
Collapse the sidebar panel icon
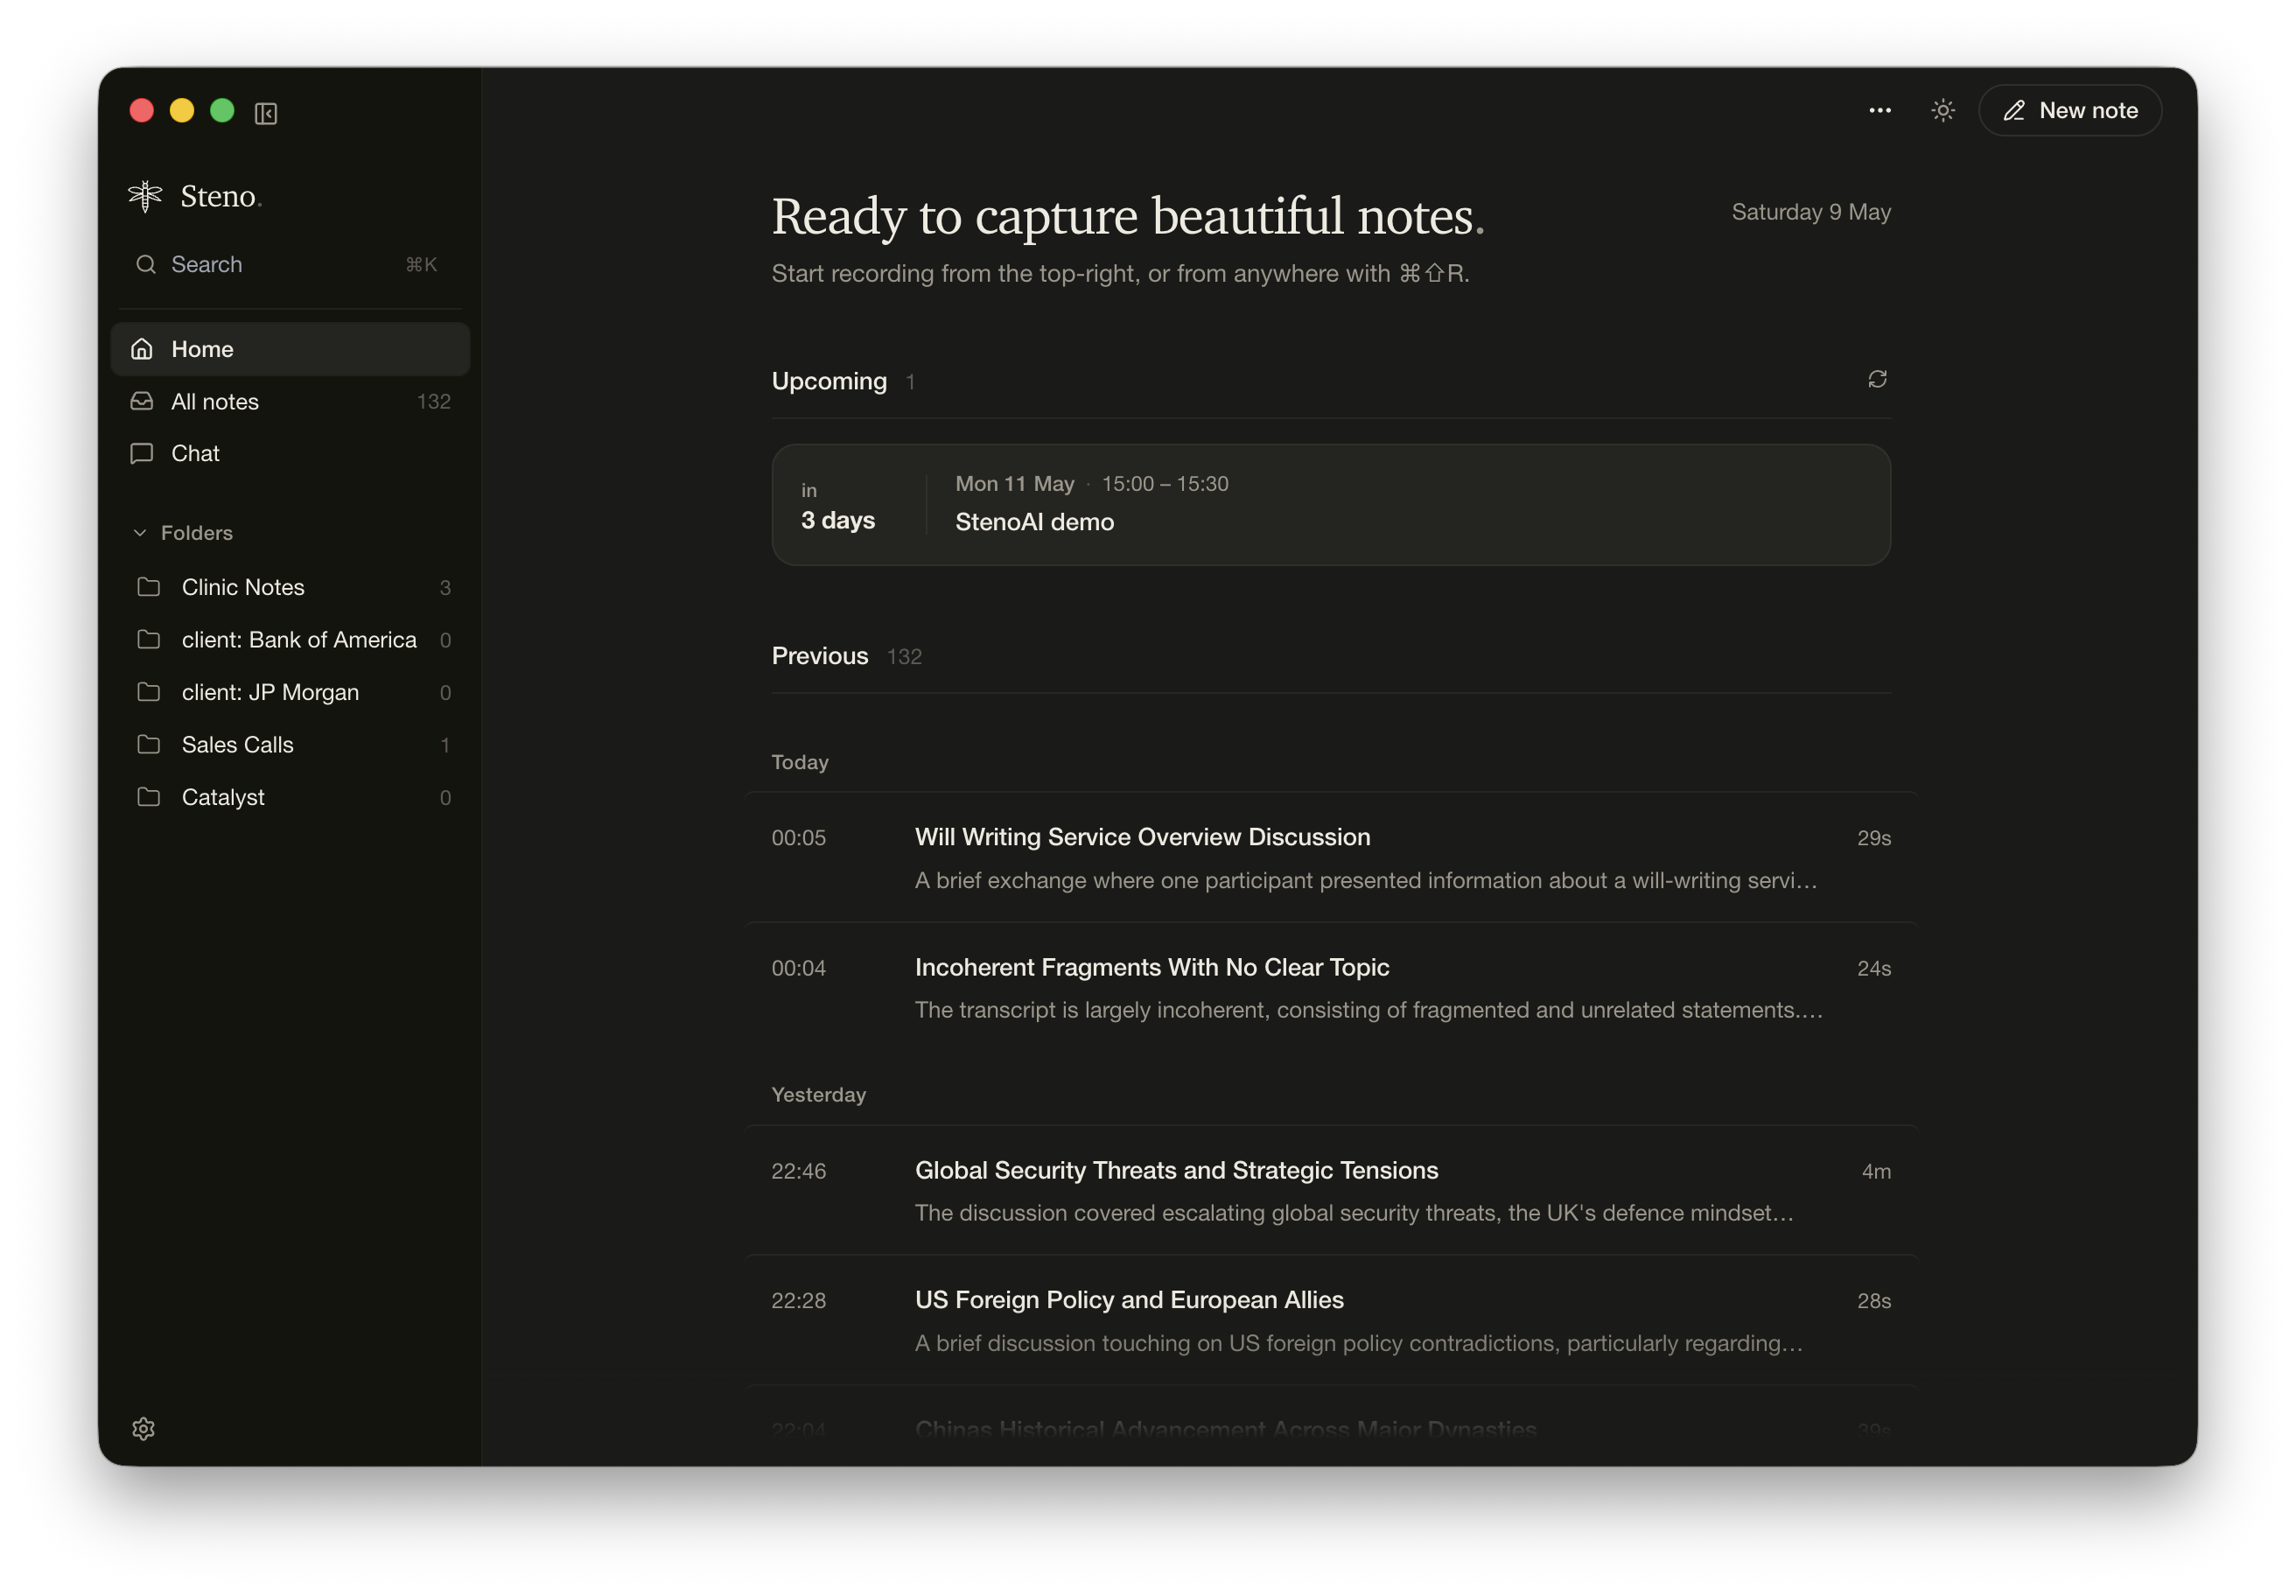(x=266, y=113)
